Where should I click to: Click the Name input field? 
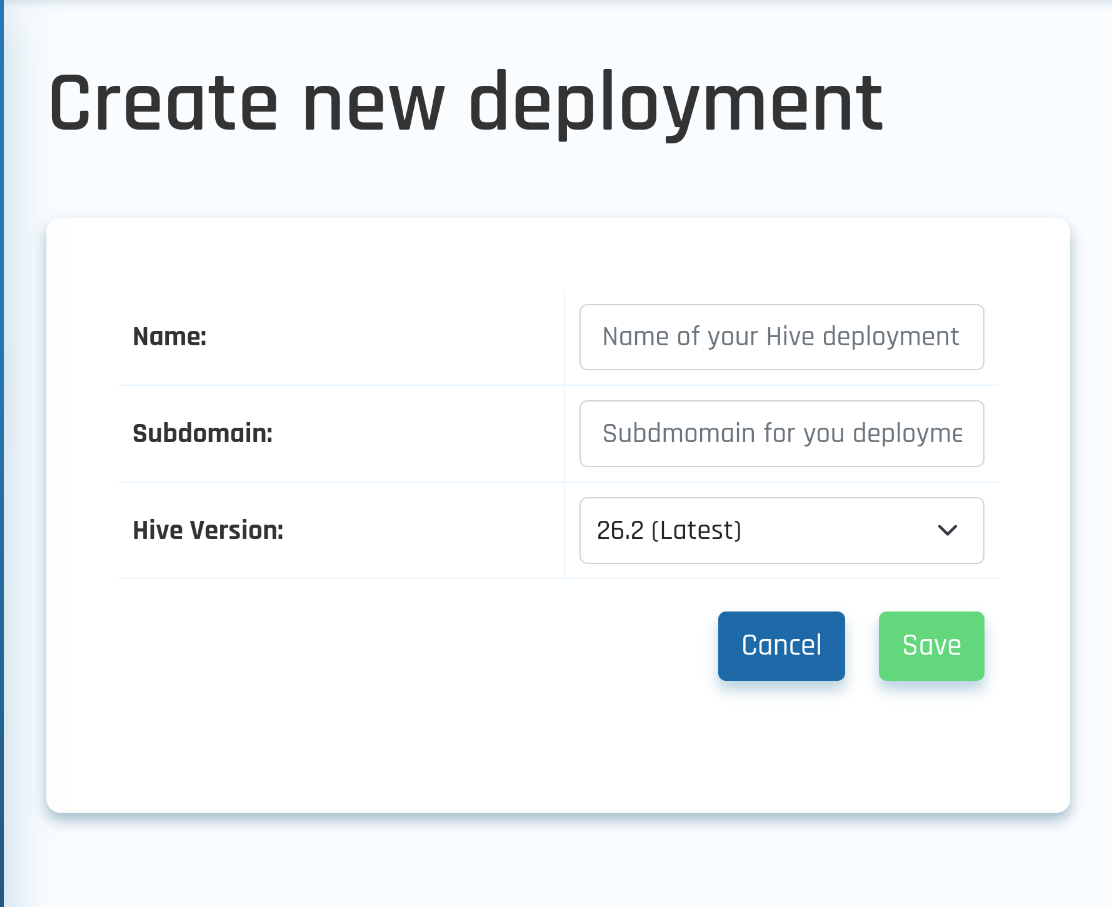[x=781, y=337]
